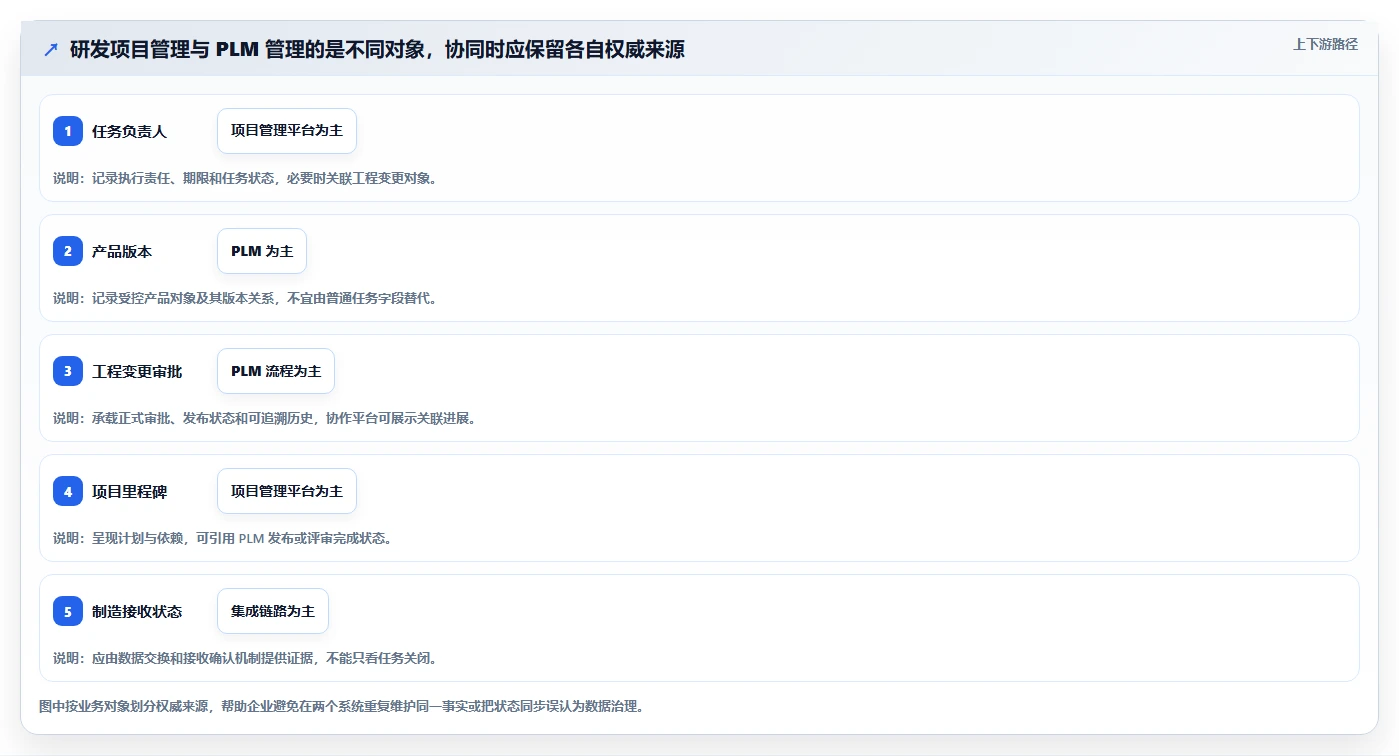Click the description starting 呈现计划与依赖
This screenshot has width=1399, height=756.
pyautogui.click(x=223, y=538)
